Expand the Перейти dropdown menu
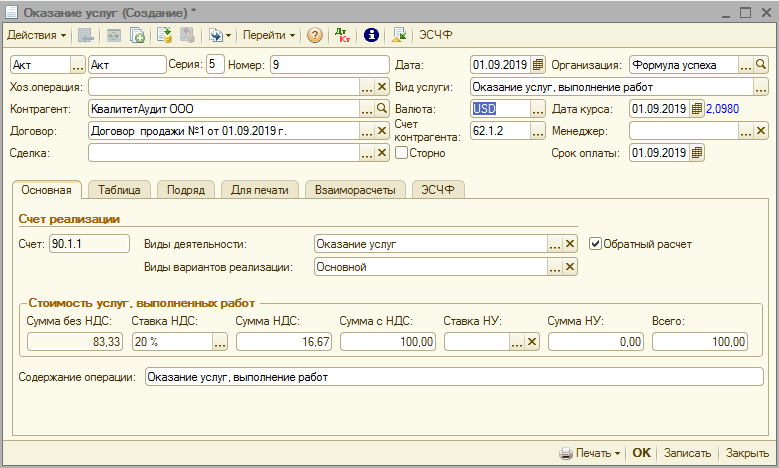 point(269,35)
